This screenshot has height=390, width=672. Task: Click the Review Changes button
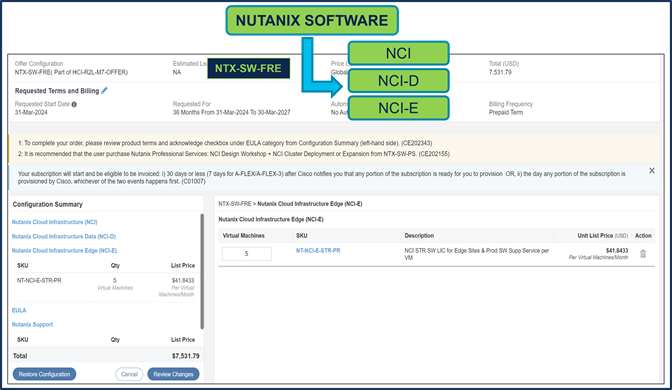coord(173,374)
